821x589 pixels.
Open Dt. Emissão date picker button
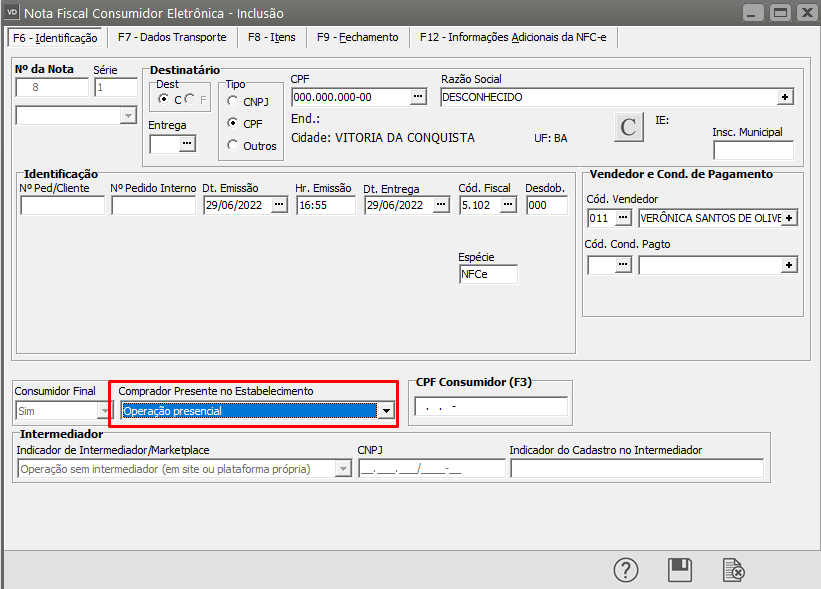tap(279, 205)
